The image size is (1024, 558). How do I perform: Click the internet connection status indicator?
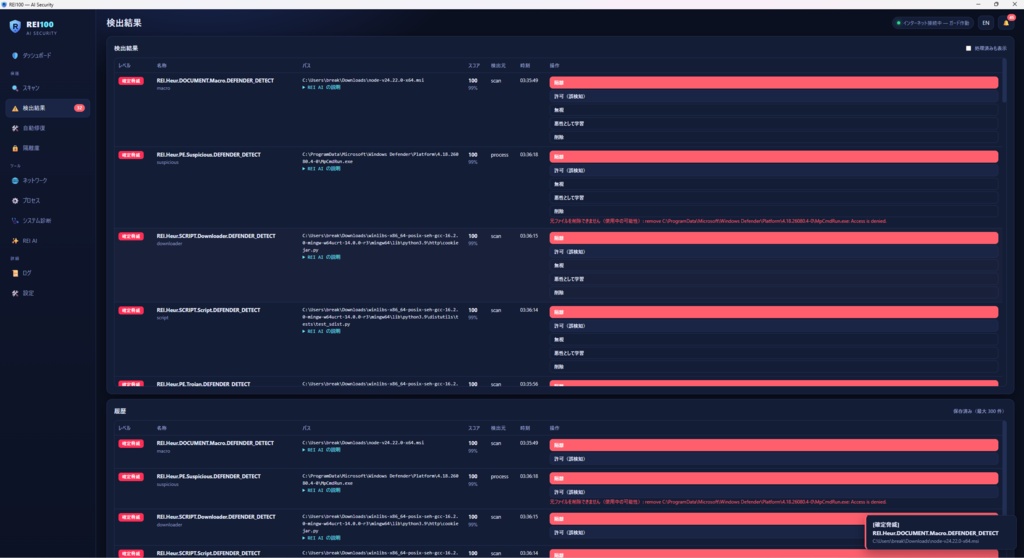pos(933,23)
